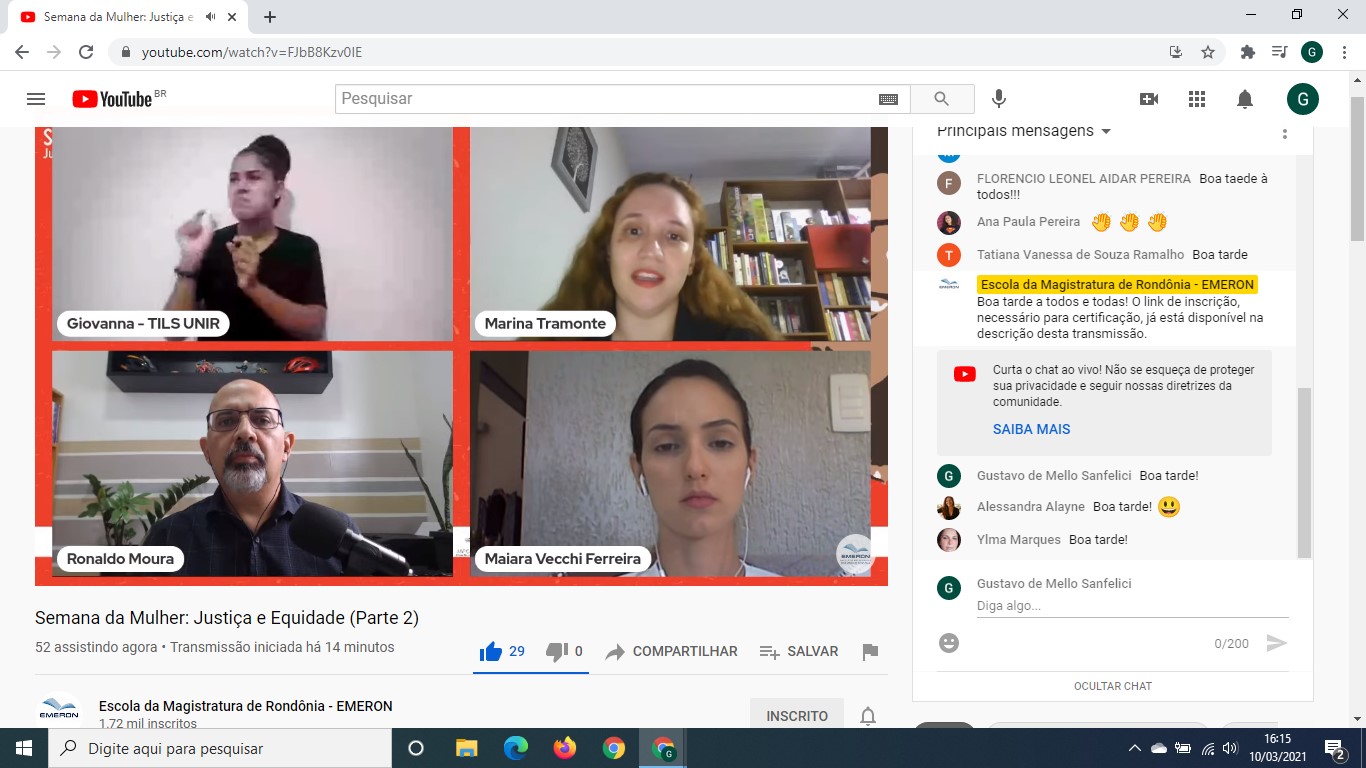1366x768 pixels.
Task: Open the create video camera icon
Action: (1149, 99)
